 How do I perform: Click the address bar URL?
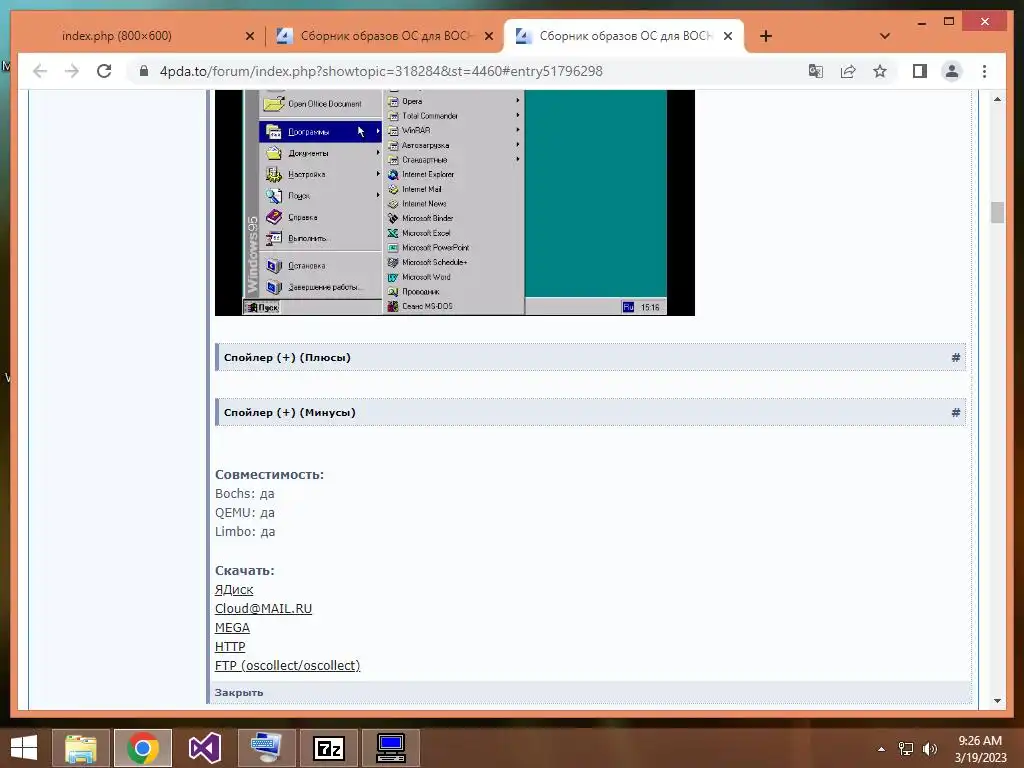click(x=381, y=71)
